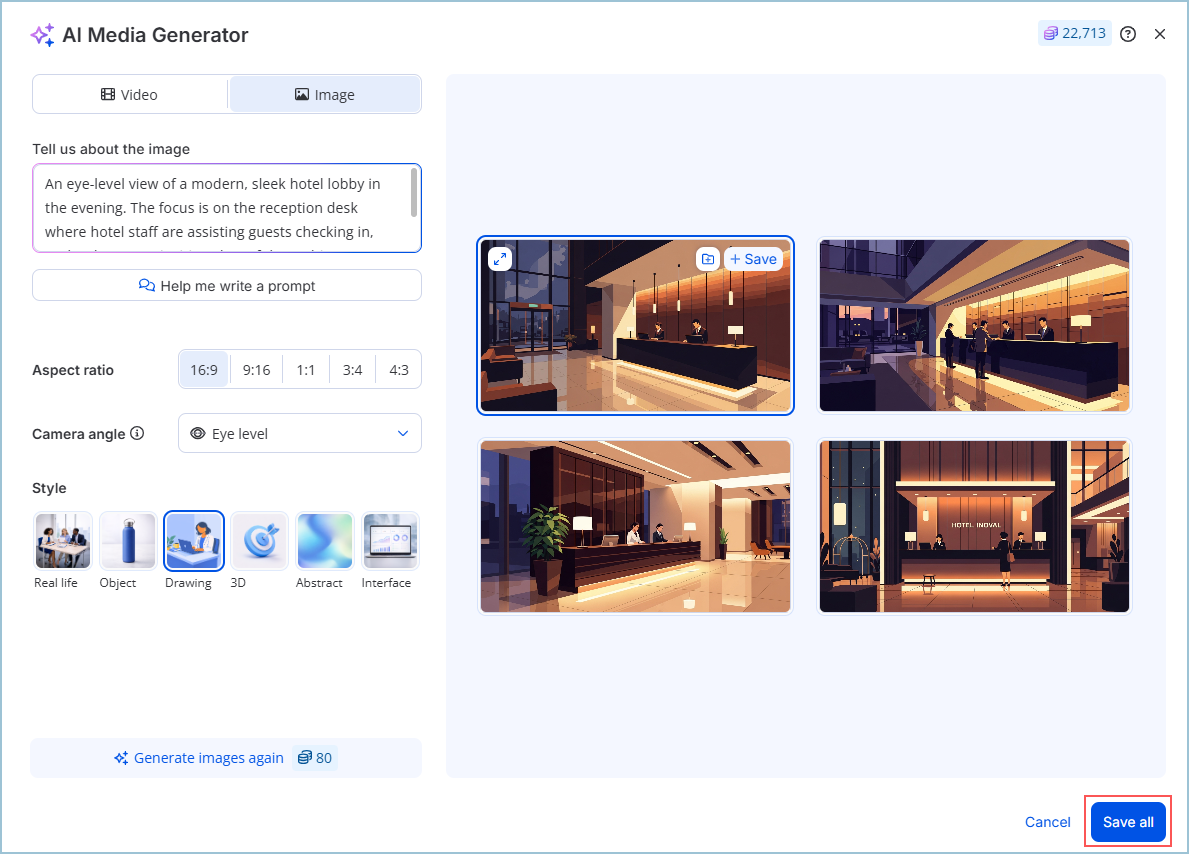Set aspect ratio to 9:16
Image resolution: width=1189 pixels, height=854 pixels.
[x=256, y=370]
